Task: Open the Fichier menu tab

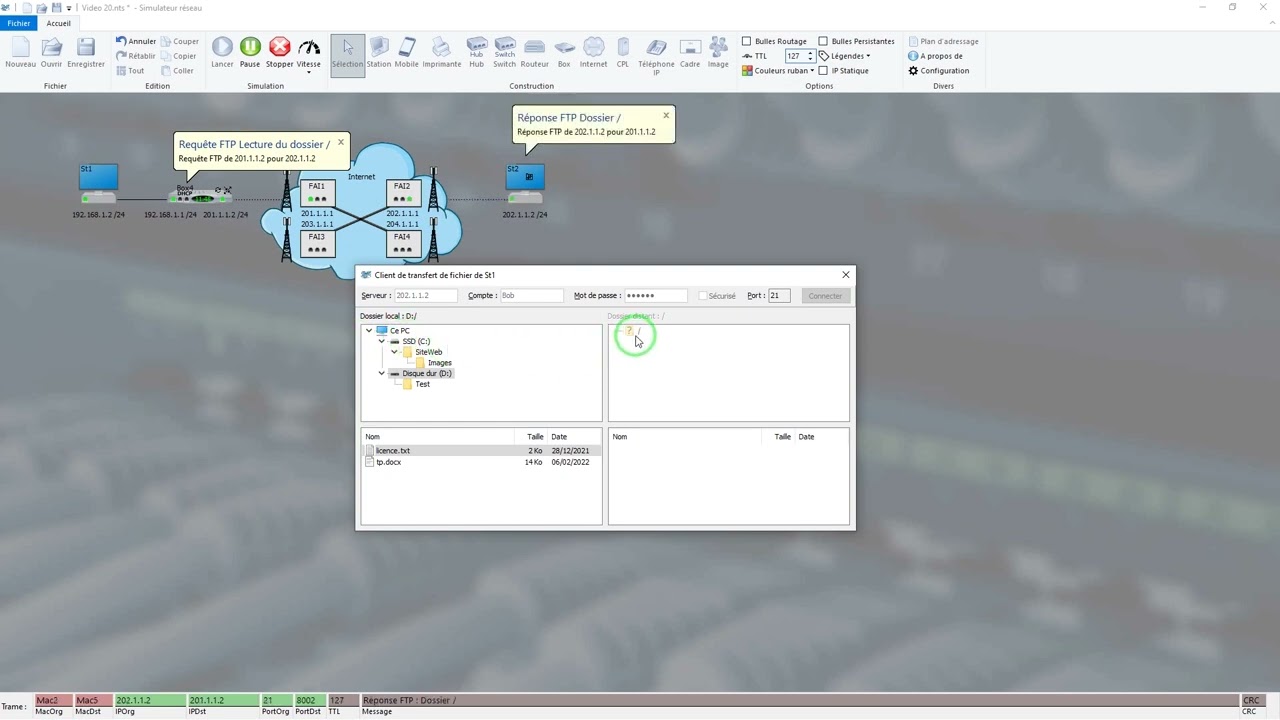Action: (19, 23)
